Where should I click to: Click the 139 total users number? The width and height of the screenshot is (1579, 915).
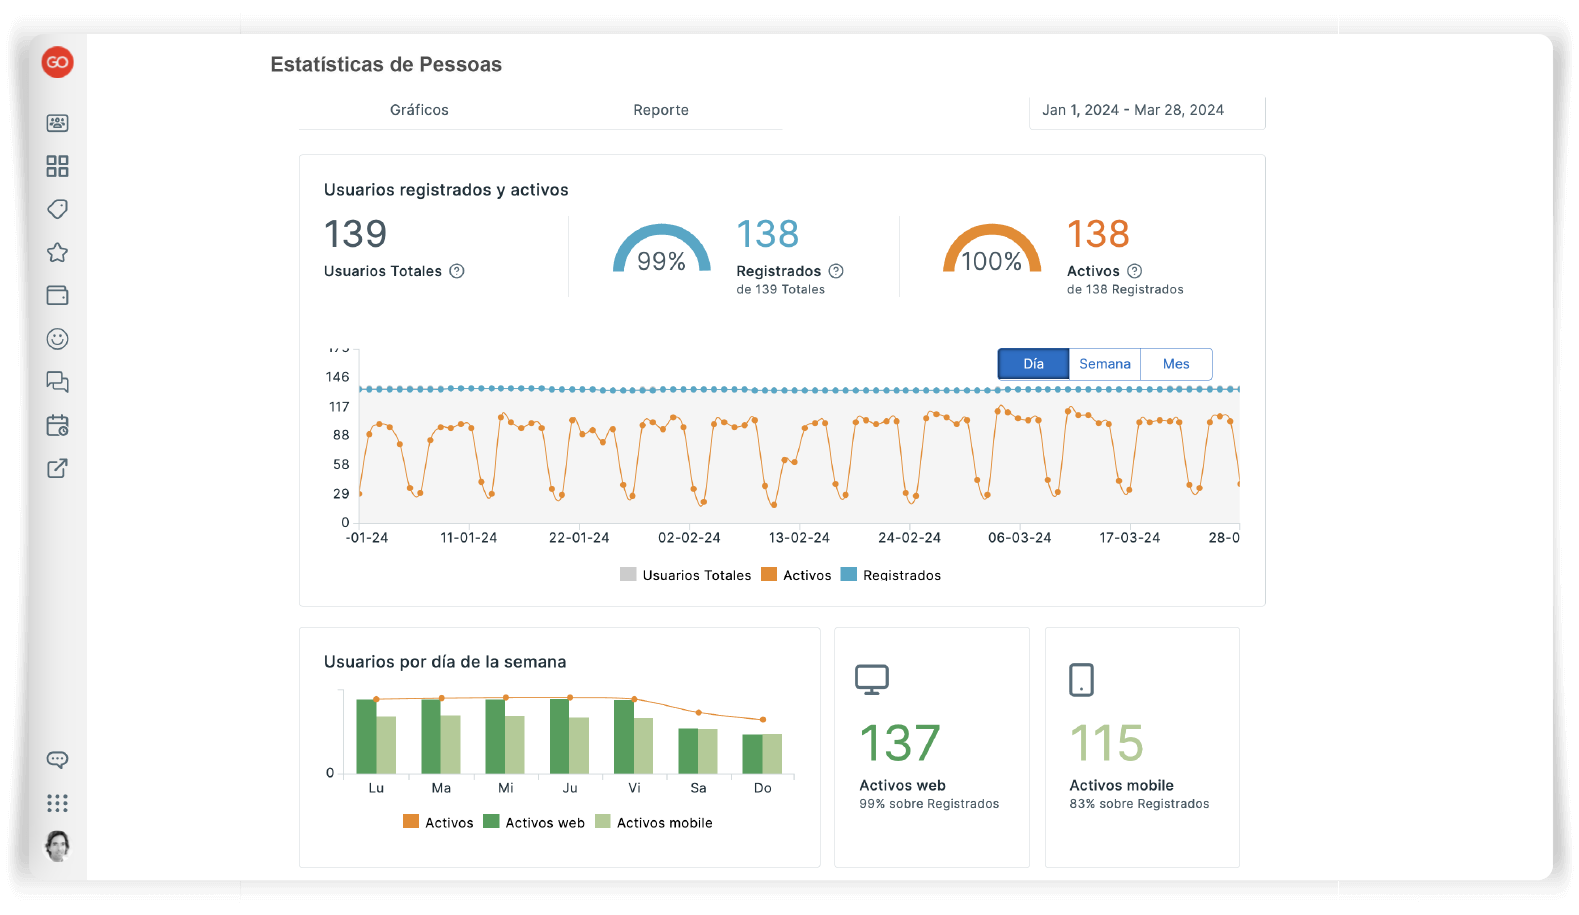click(x=355, y=235)
